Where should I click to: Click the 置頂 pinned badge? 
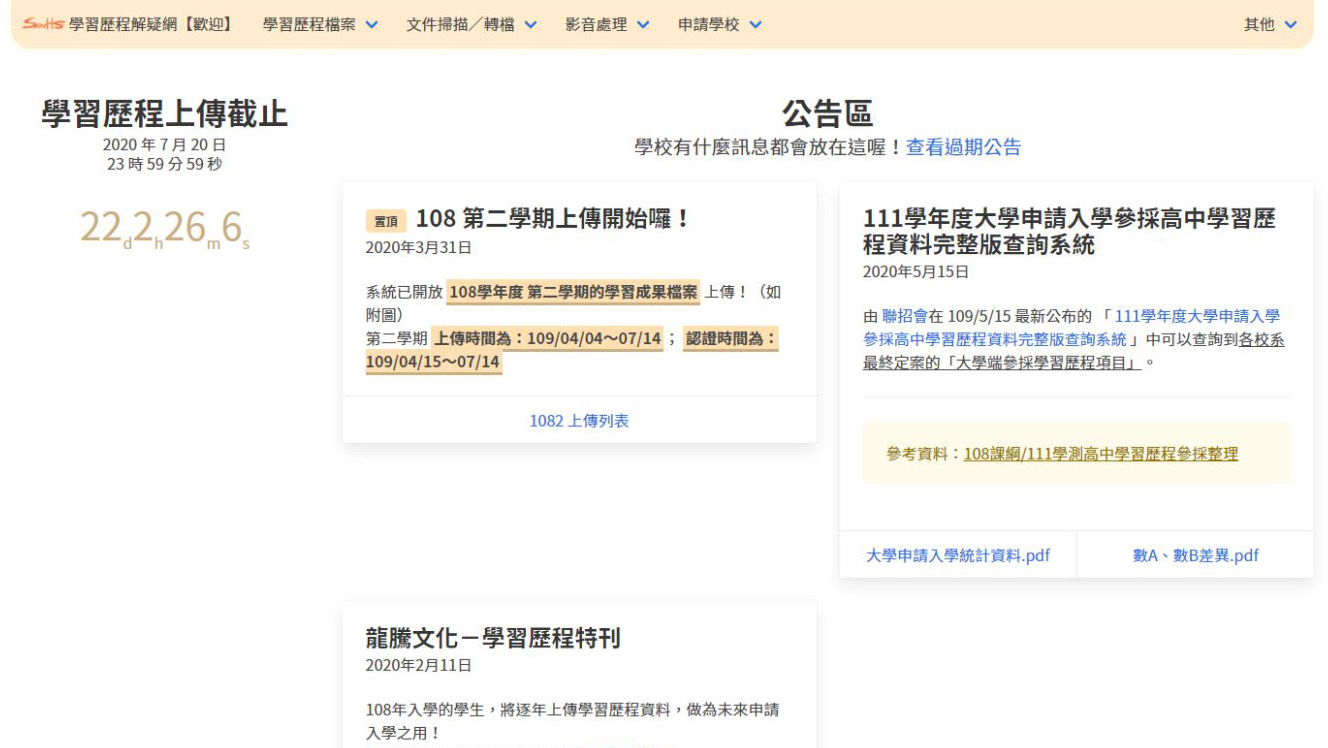tap(385, 221)
